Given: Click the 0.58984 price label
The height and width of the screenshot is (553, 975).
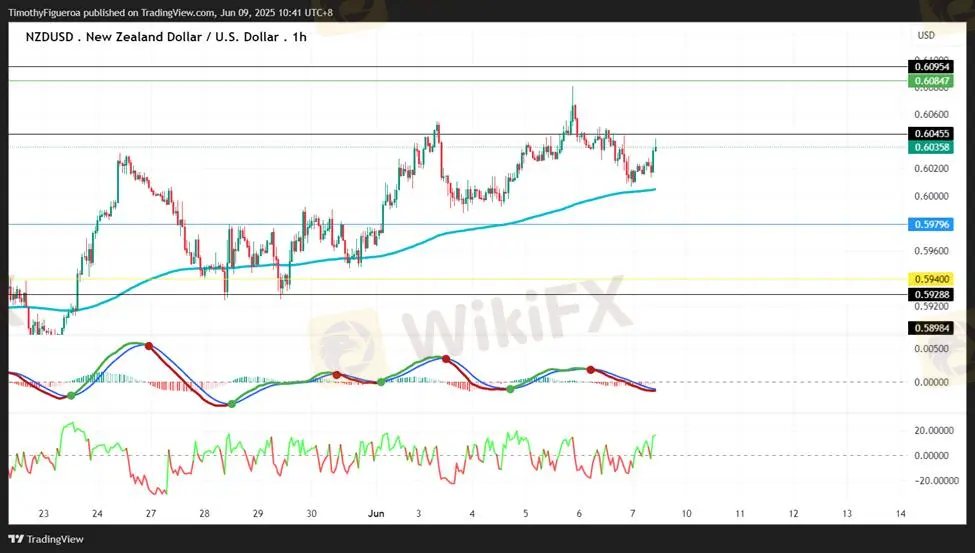Looking at the screenshot, I should pyautogui.click(x=930, y=328).
